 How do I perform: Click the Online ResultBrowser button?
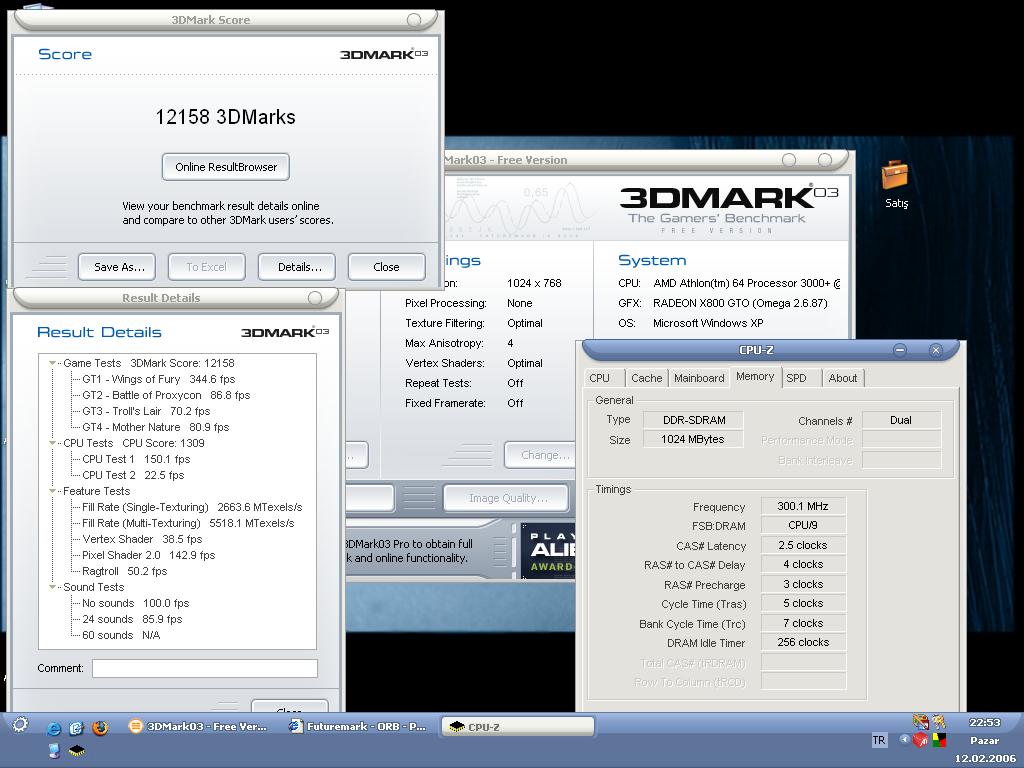coord(226,167)
